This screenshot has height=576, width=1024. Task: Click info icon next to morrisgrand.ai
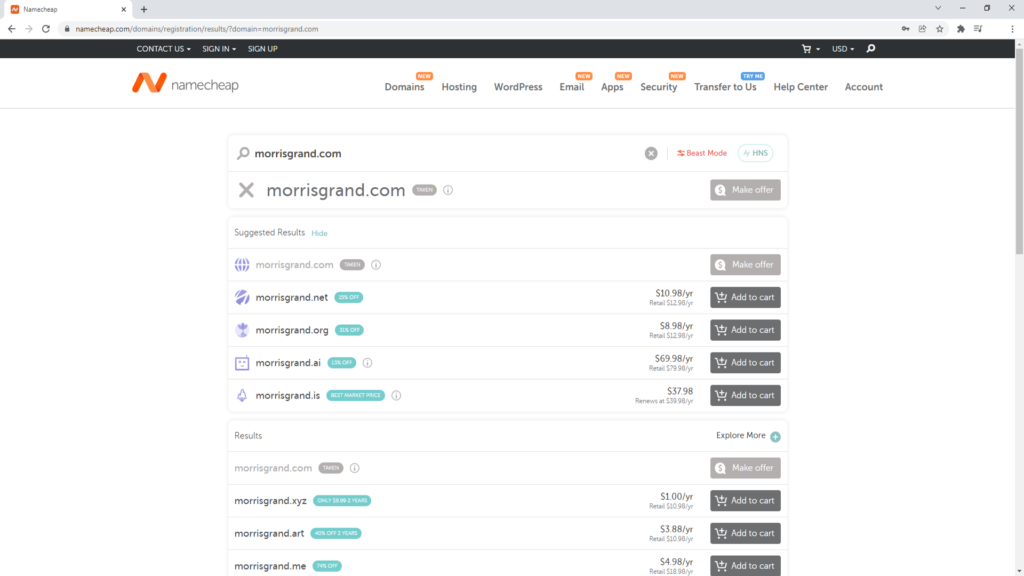tap(368, 362)
